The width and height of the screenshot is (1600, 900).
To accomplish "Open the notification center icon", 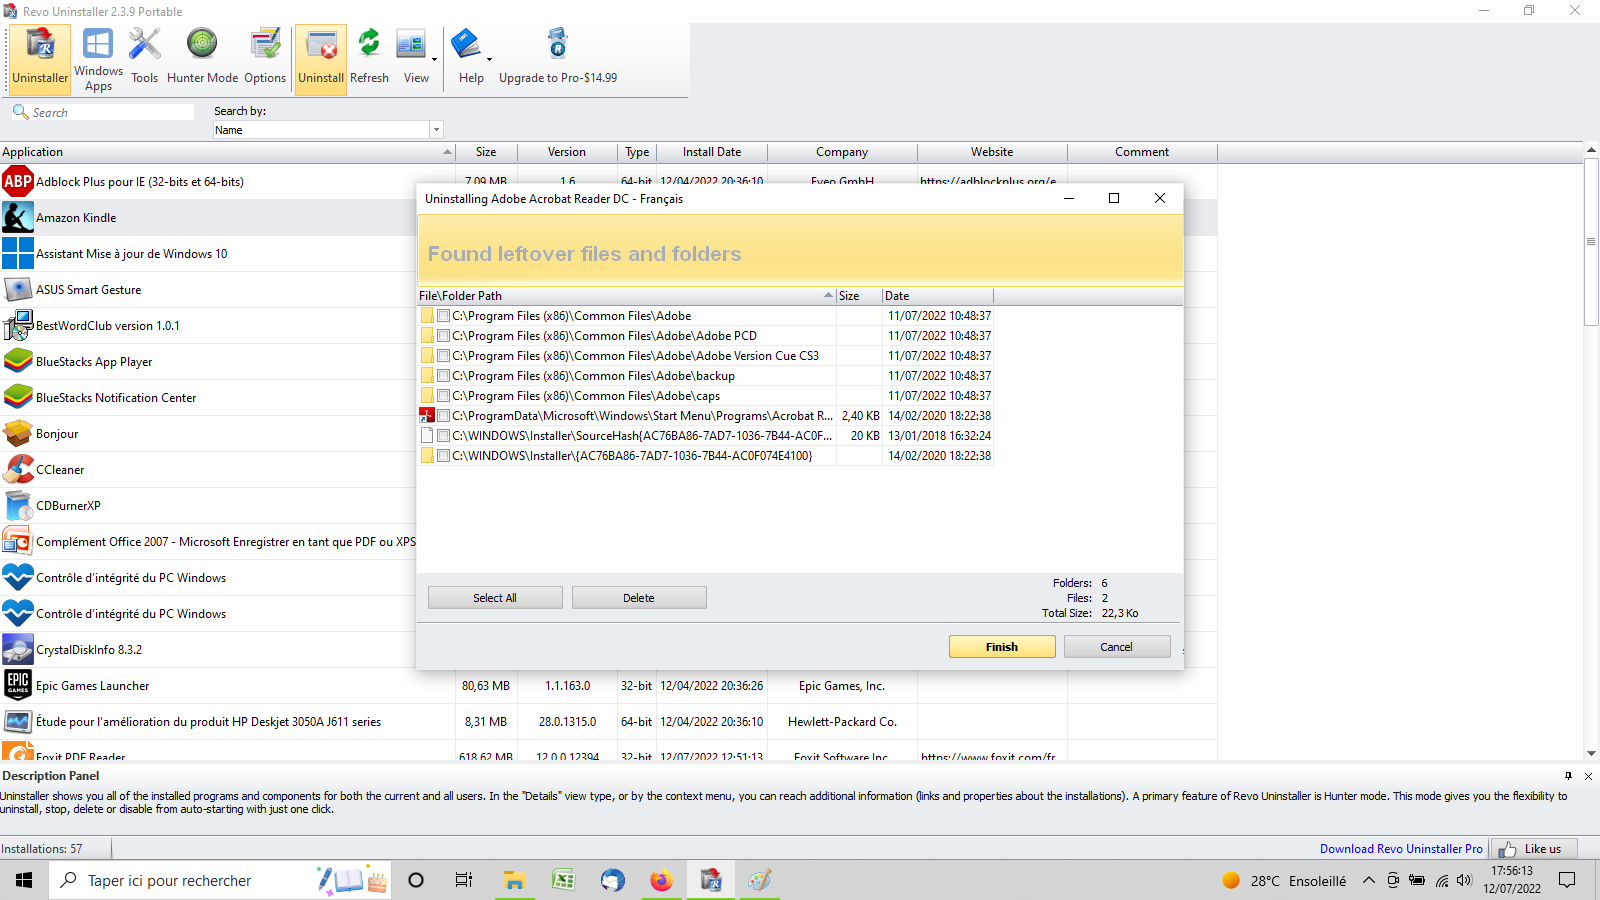I will [x=1567, y=880].
